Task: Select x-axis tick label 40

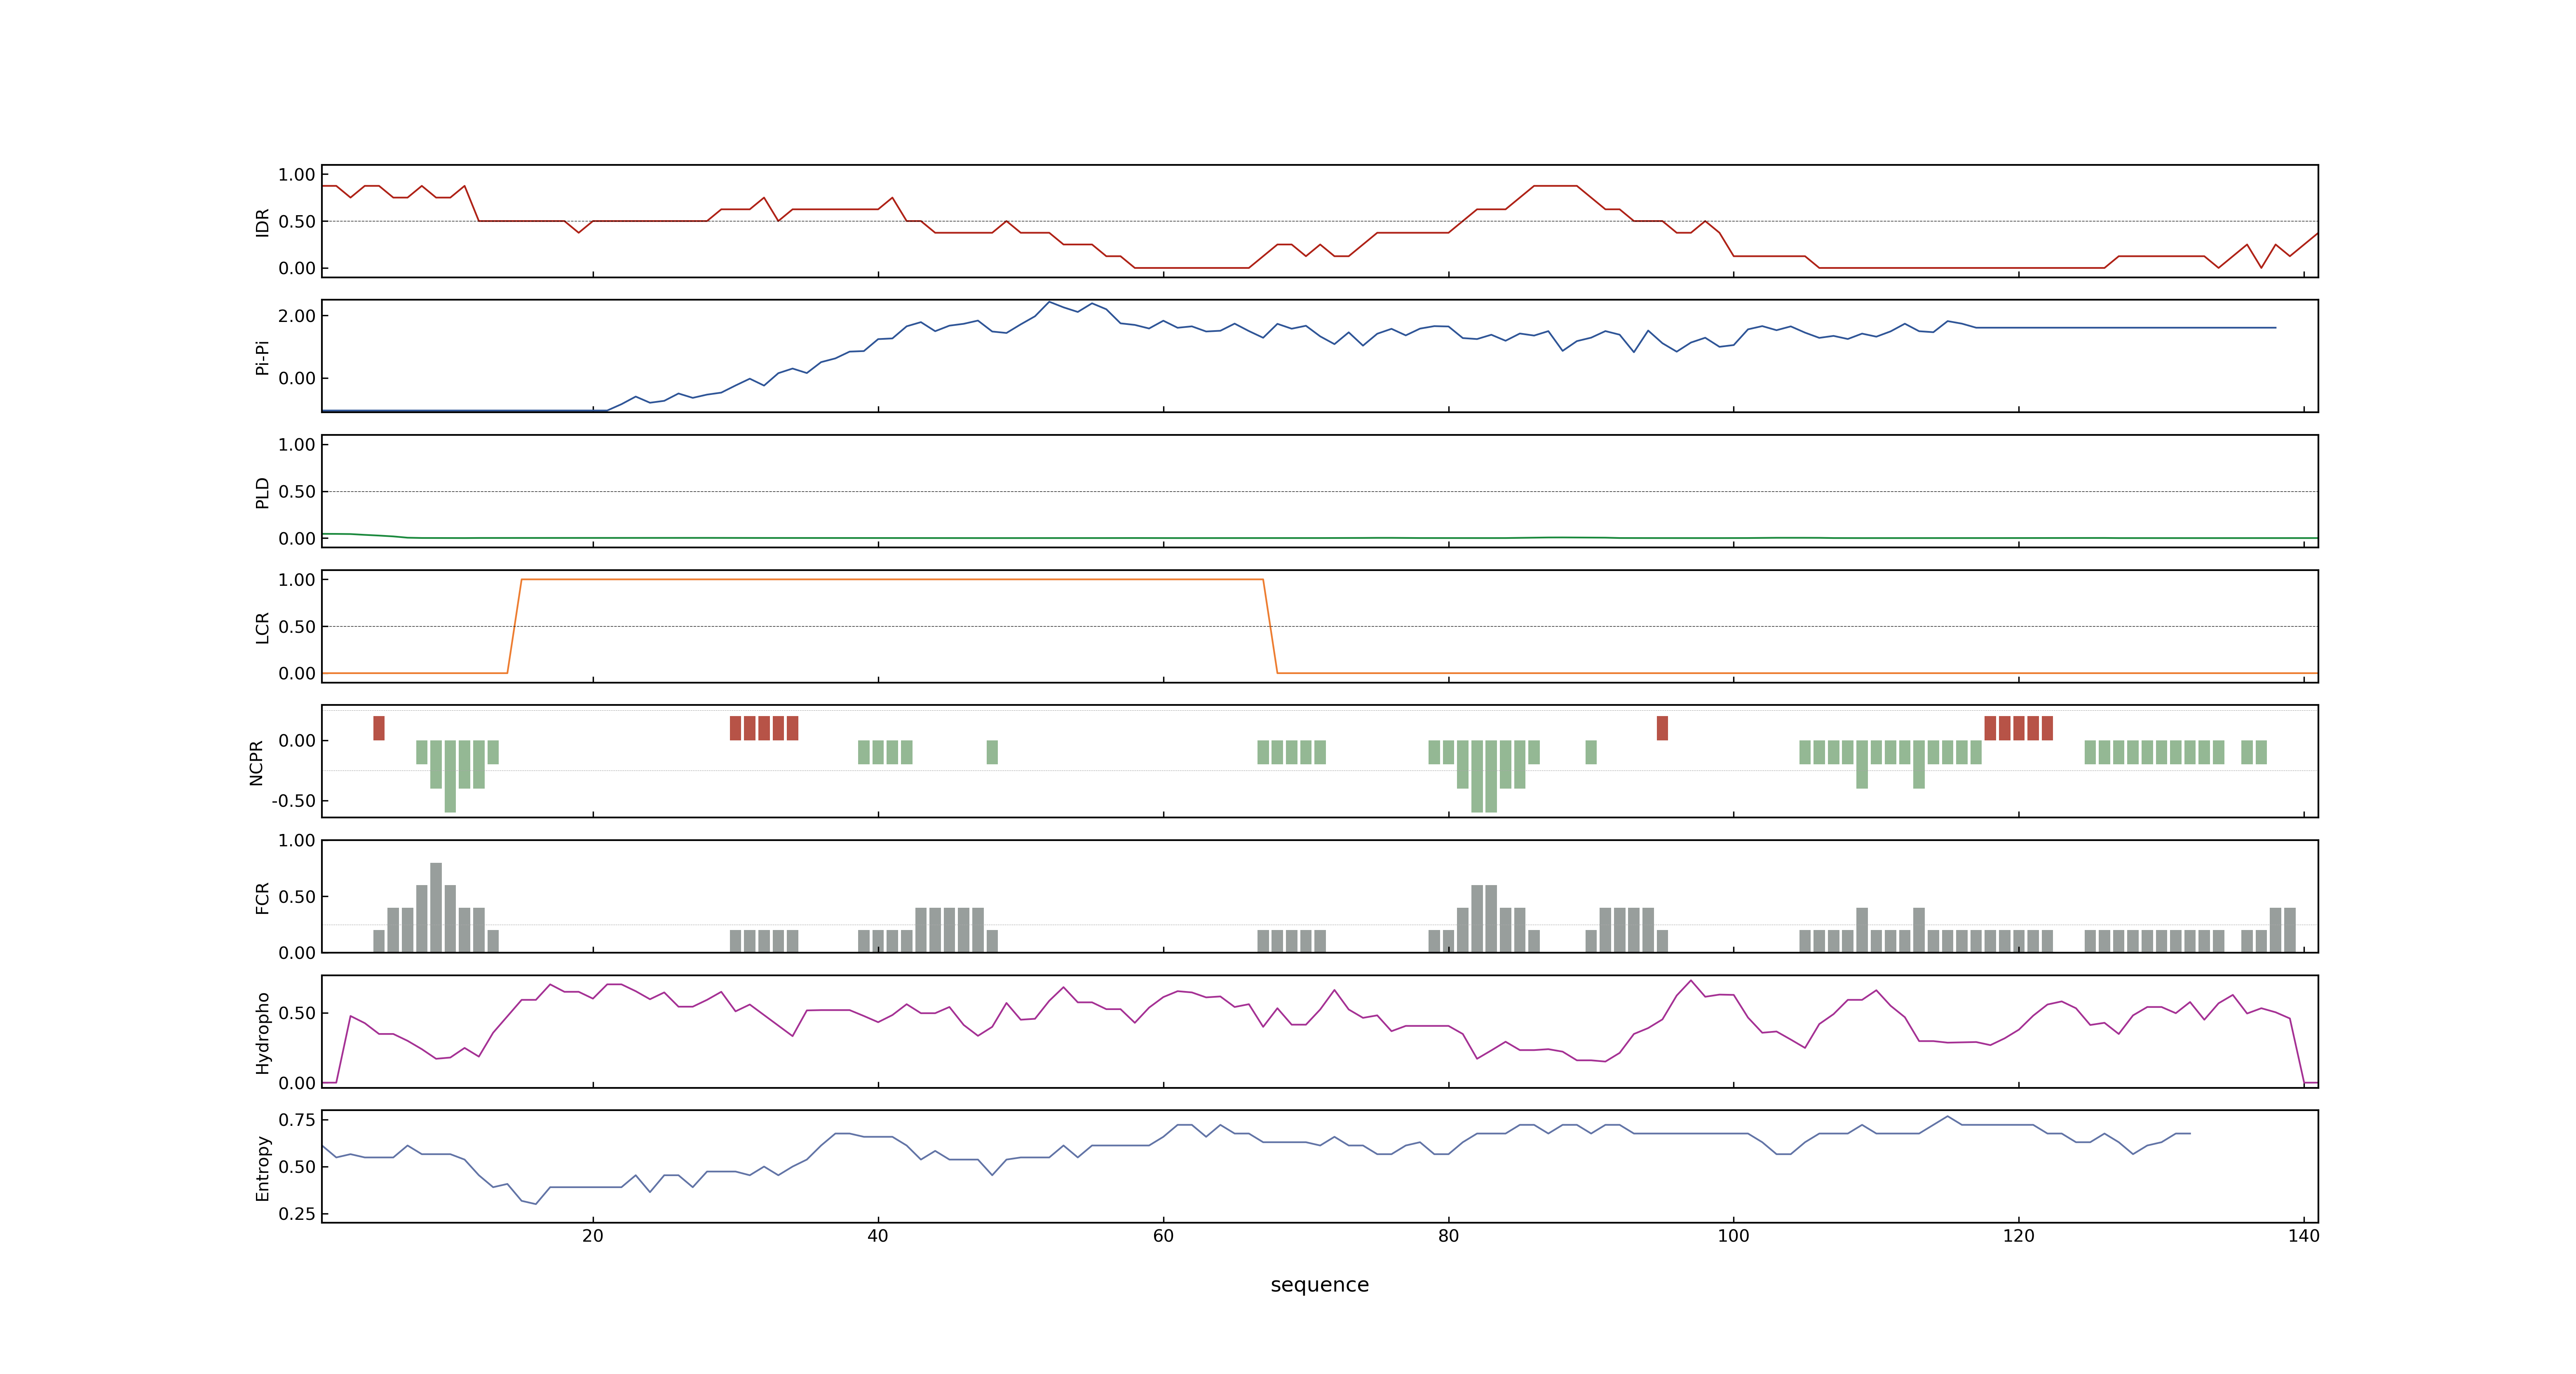Action: click(x=878, y=1235)
